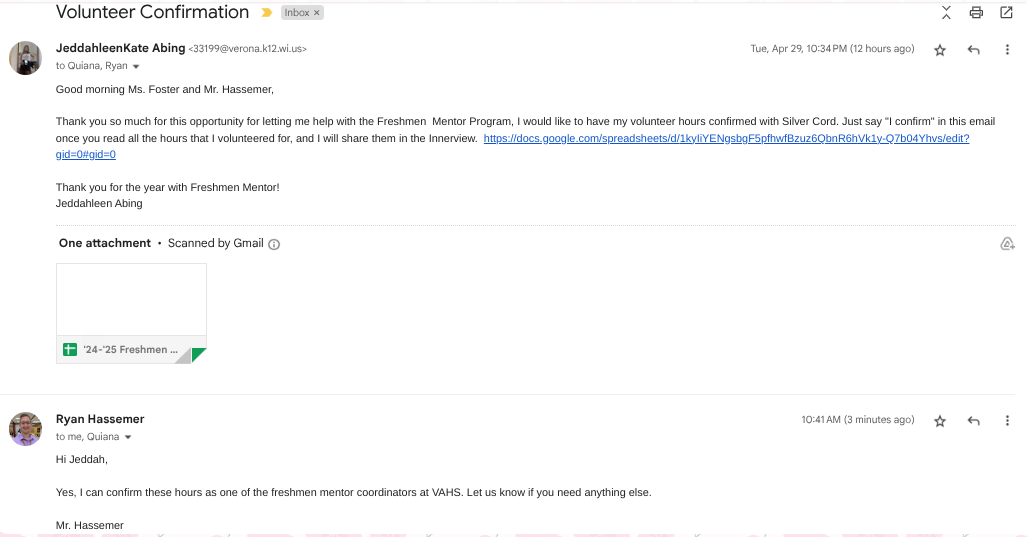Open more options for Jeddahleen's message
The height and width of the screenshot is (537, 1028).
1007,50
